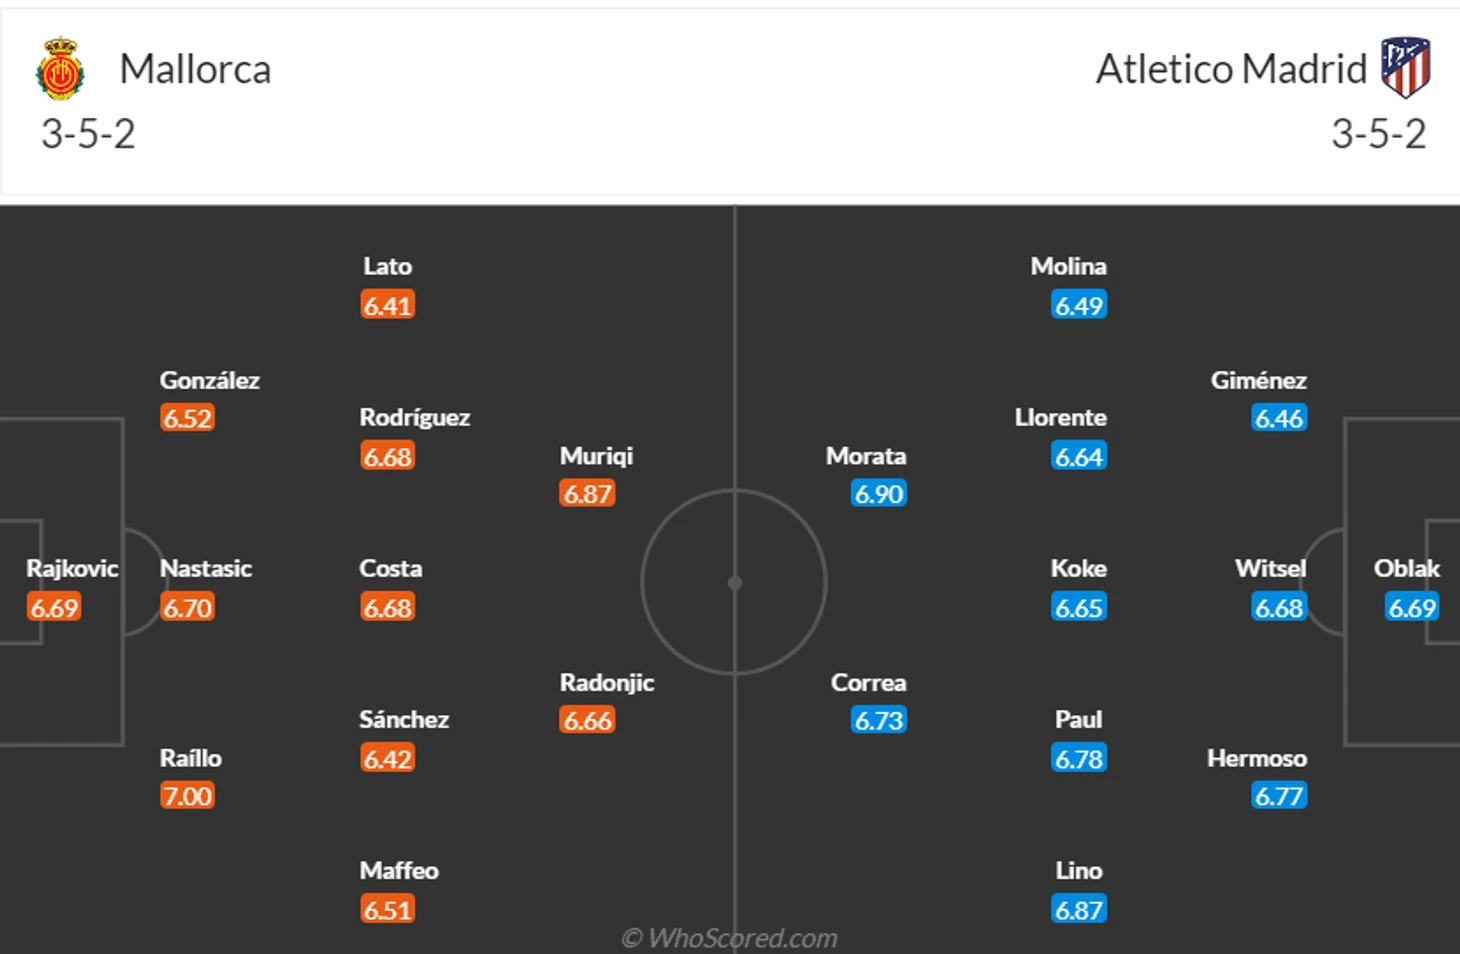Viewport: 1460px width, 954px height.
Task: Click Lino's 6.87 rating badge
Action: (1079, 910)
